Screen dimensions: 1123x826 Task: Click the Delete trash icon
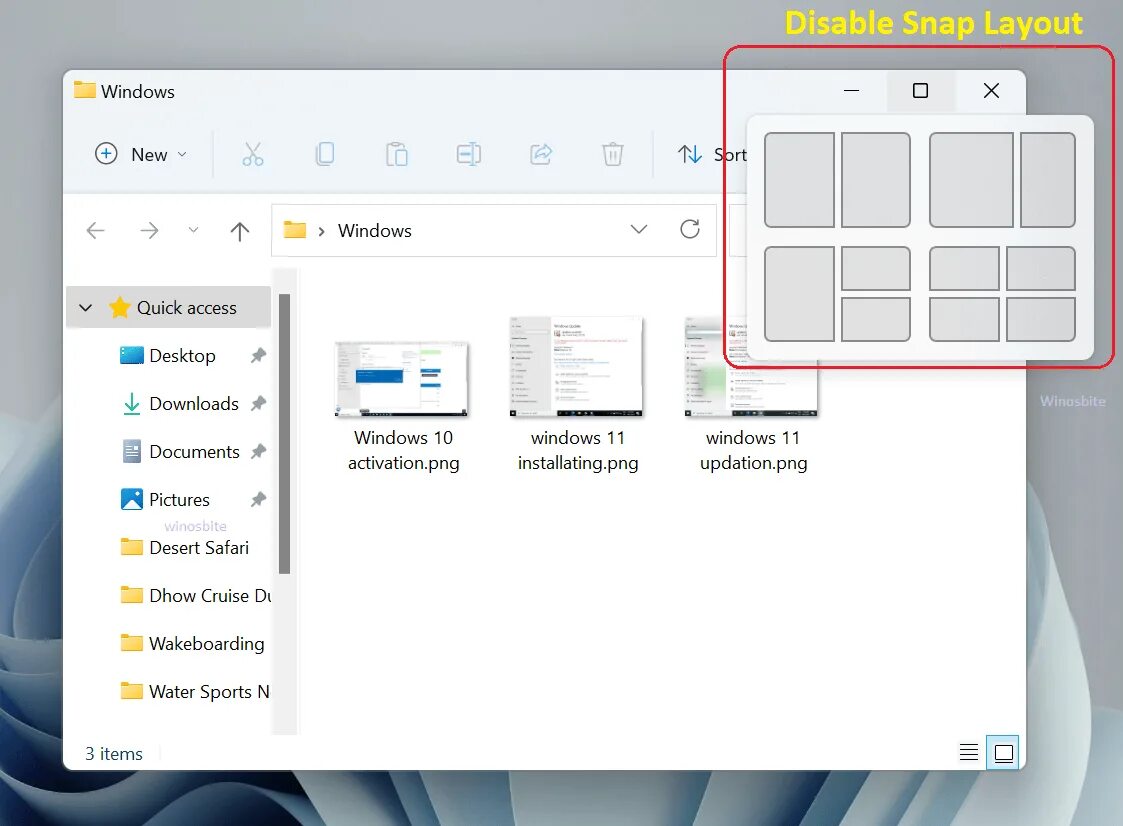click(x=612, y=154)
